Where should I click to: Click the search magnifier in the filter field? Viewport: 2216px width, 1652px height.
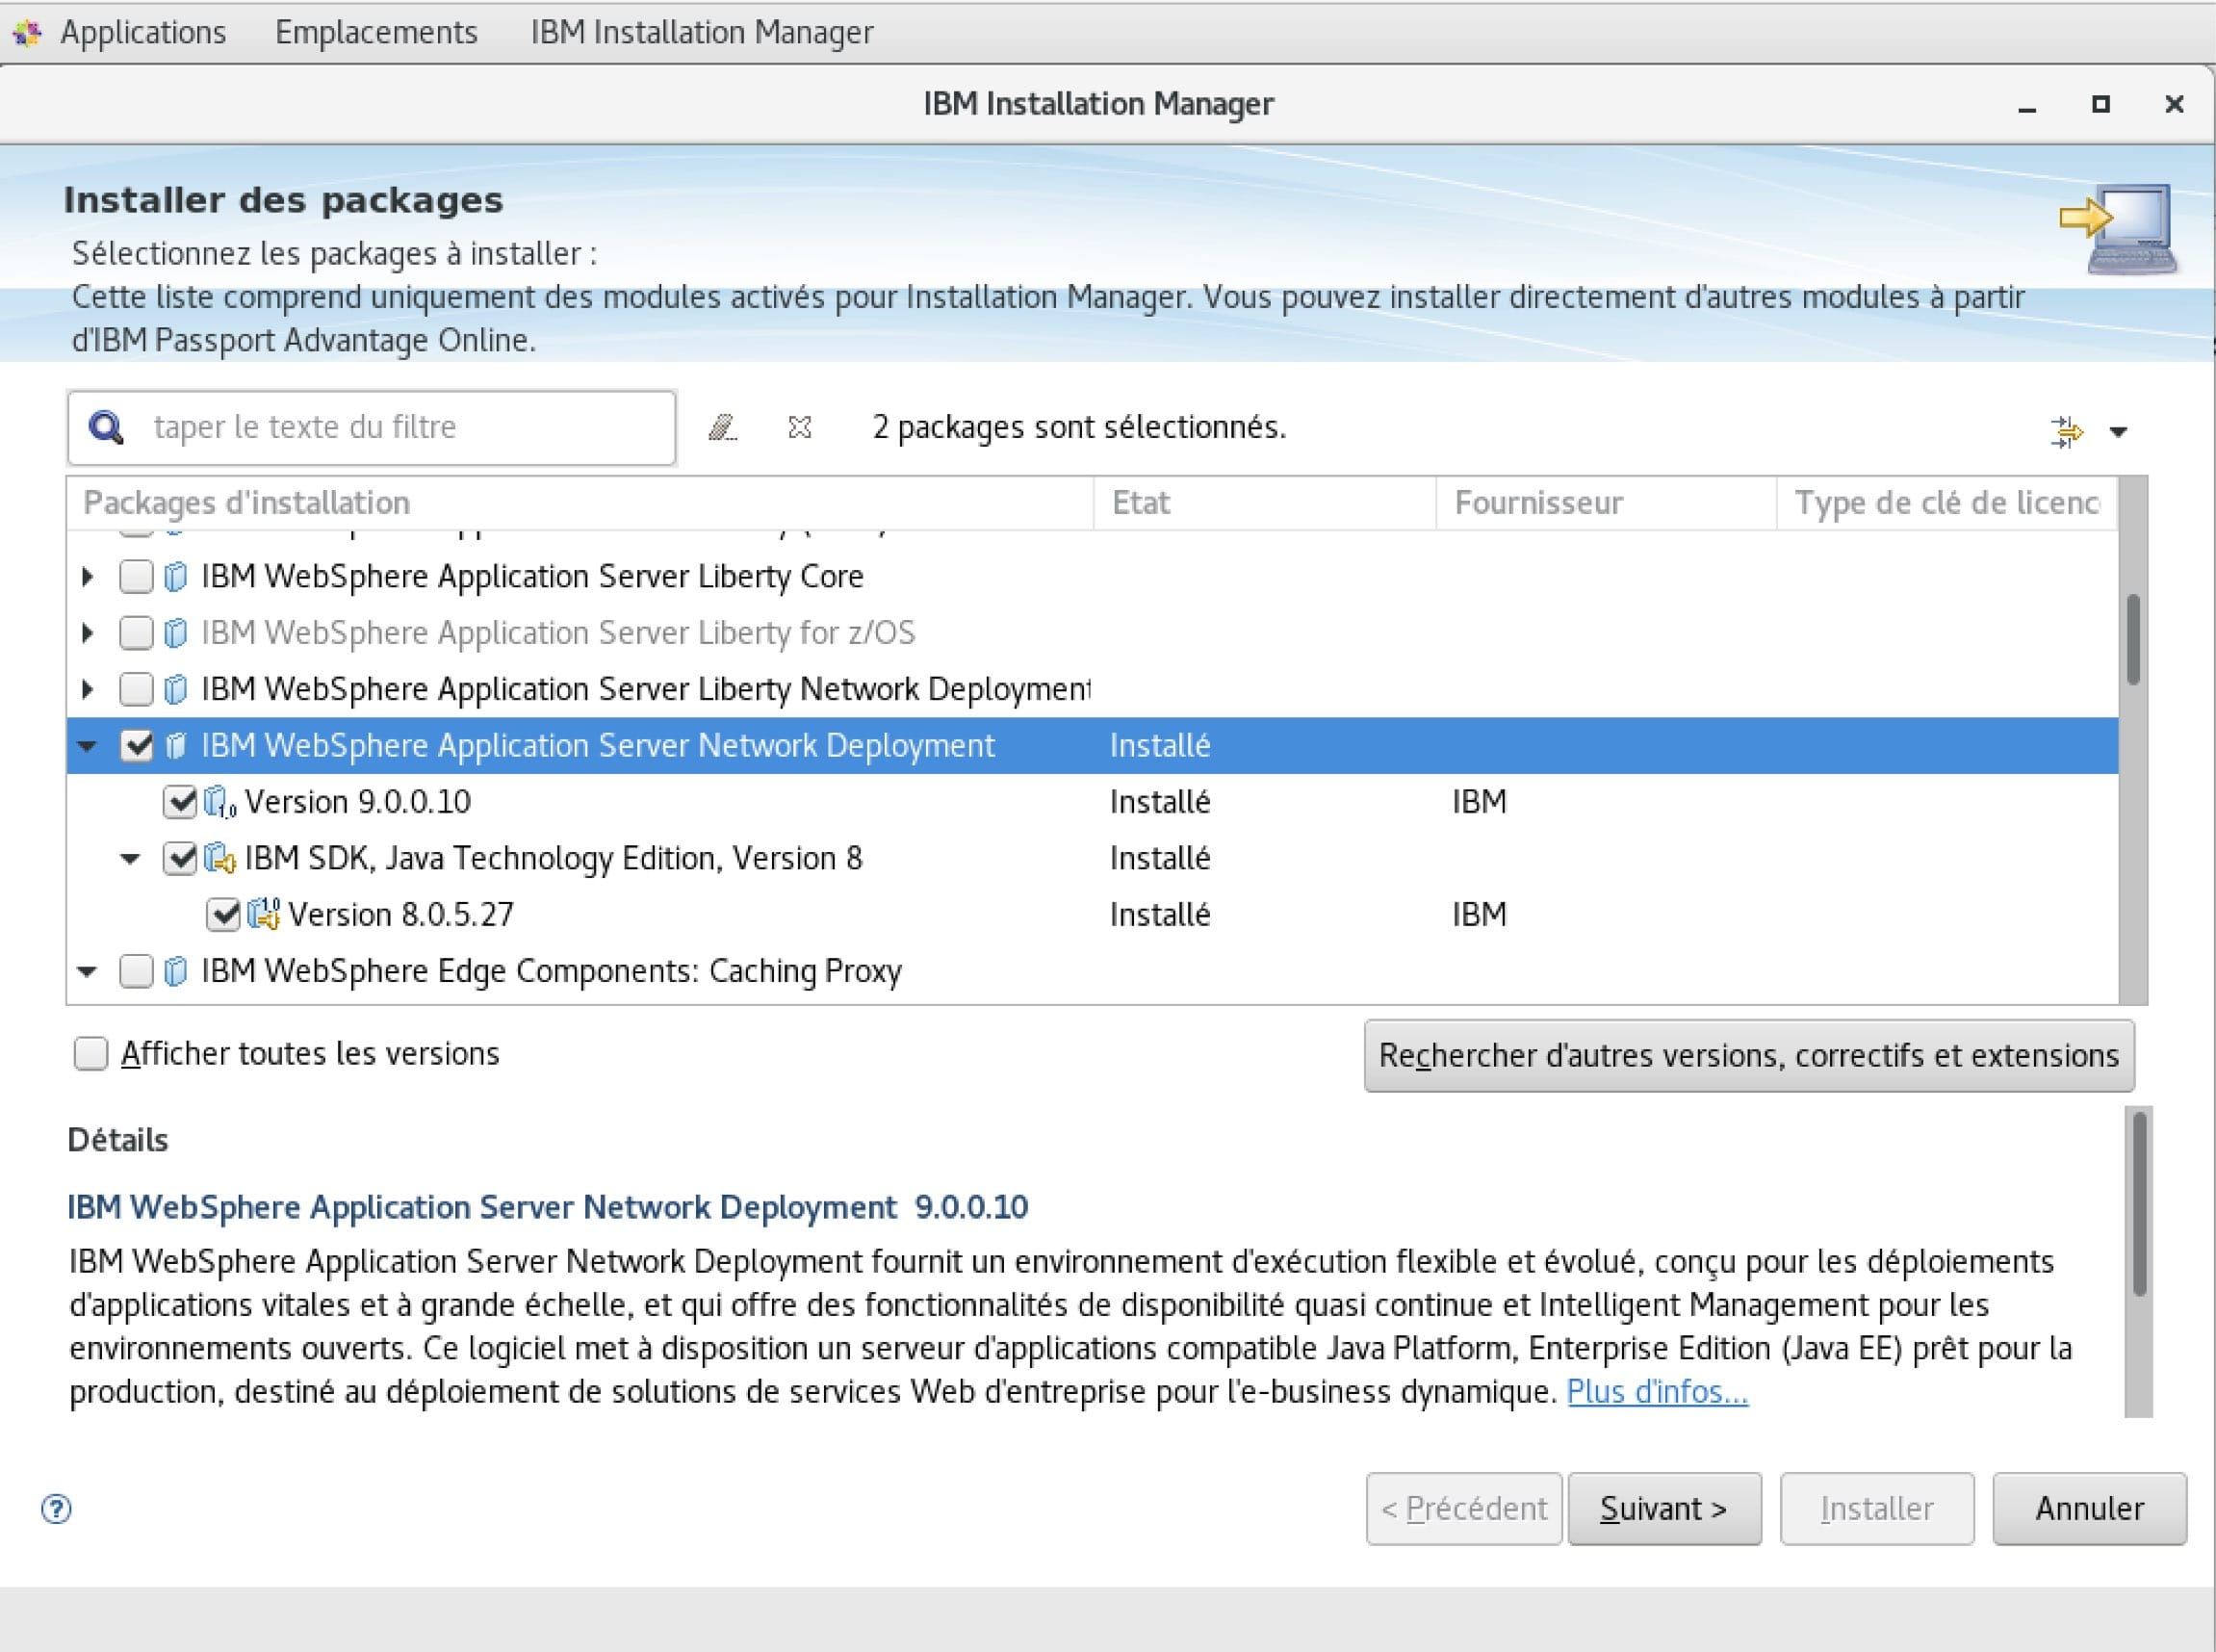pos(107,427)
